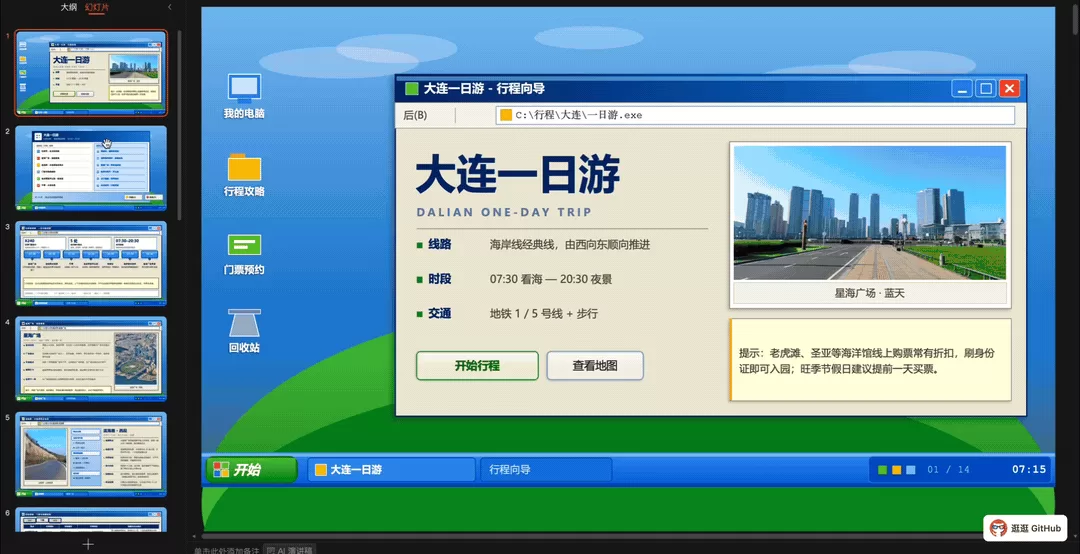The width and height of the screenshot is (1080, 554).
Task: Click the green 开始 start button
Action: tap(251, 469)
